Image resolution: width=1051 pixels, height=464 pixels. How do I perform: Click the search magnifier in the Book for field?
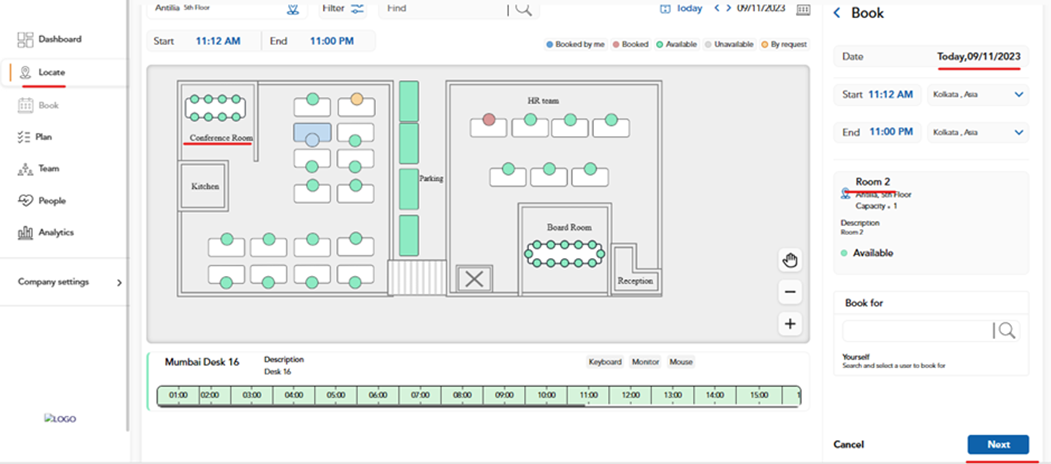point(1006,330)
